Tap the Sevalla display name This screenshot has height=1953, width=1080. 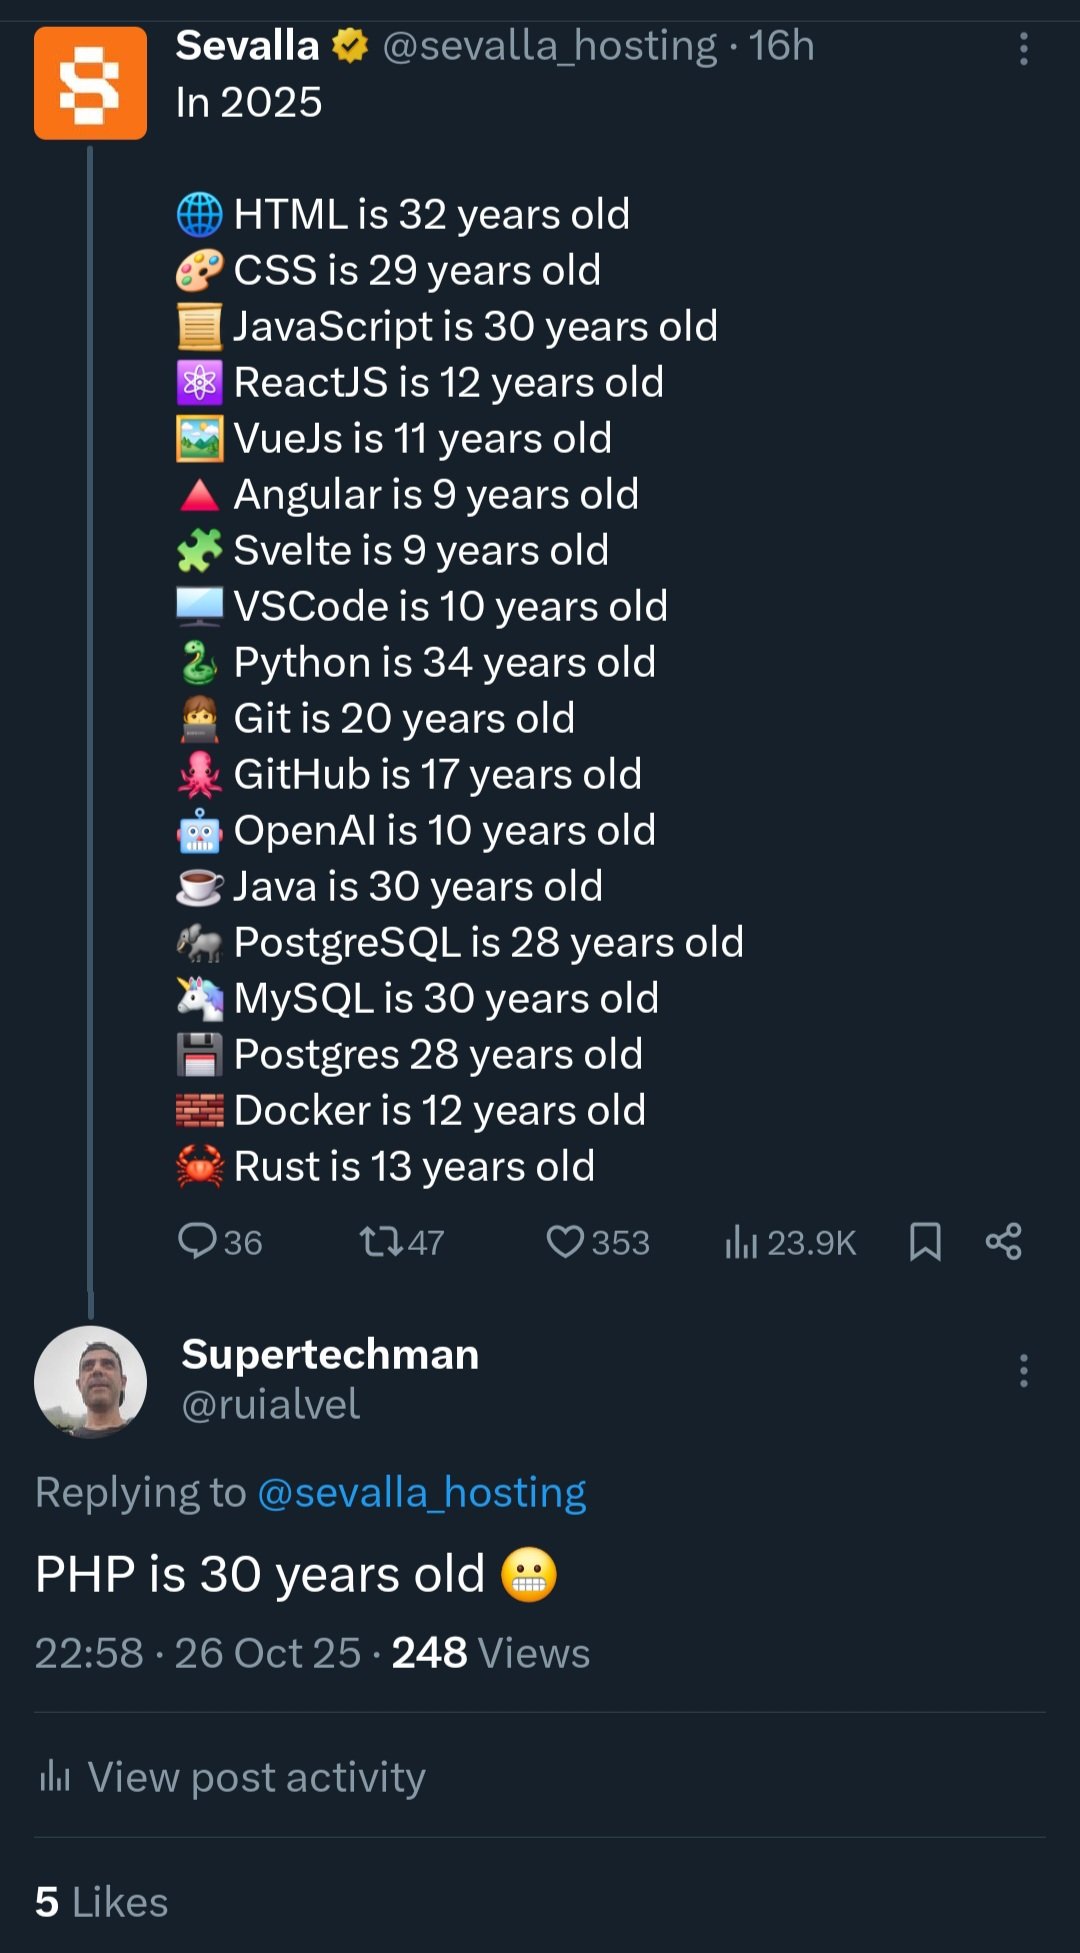pos(247,46)
